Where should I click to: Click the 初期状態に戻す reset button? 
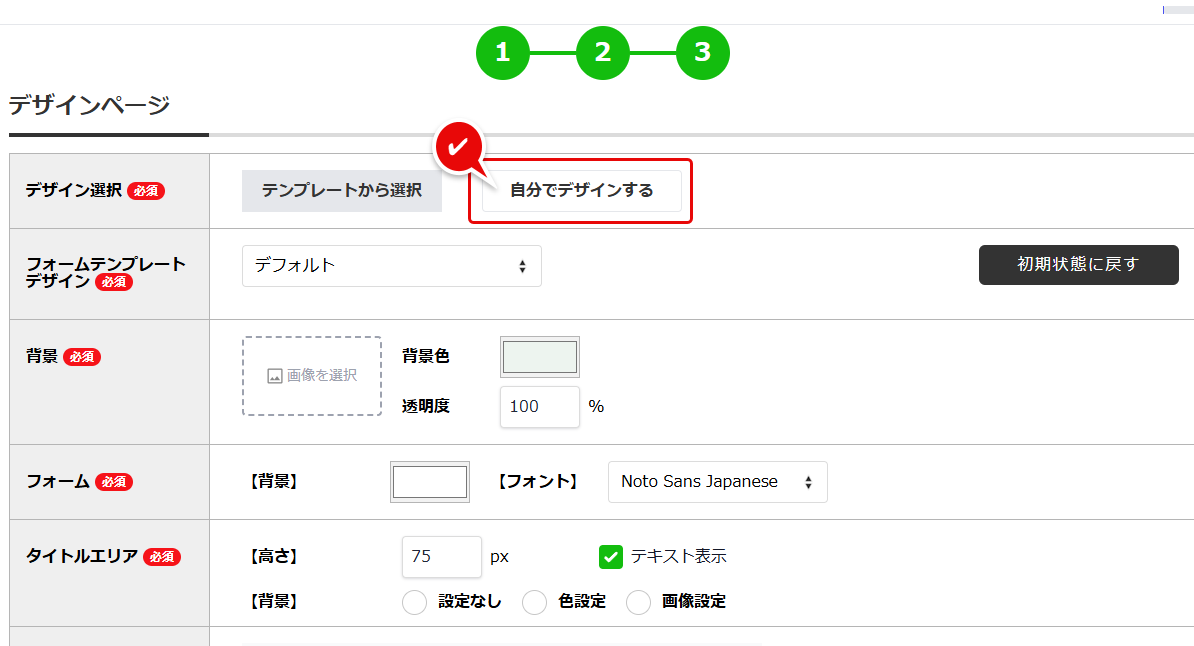[1078, 265]
